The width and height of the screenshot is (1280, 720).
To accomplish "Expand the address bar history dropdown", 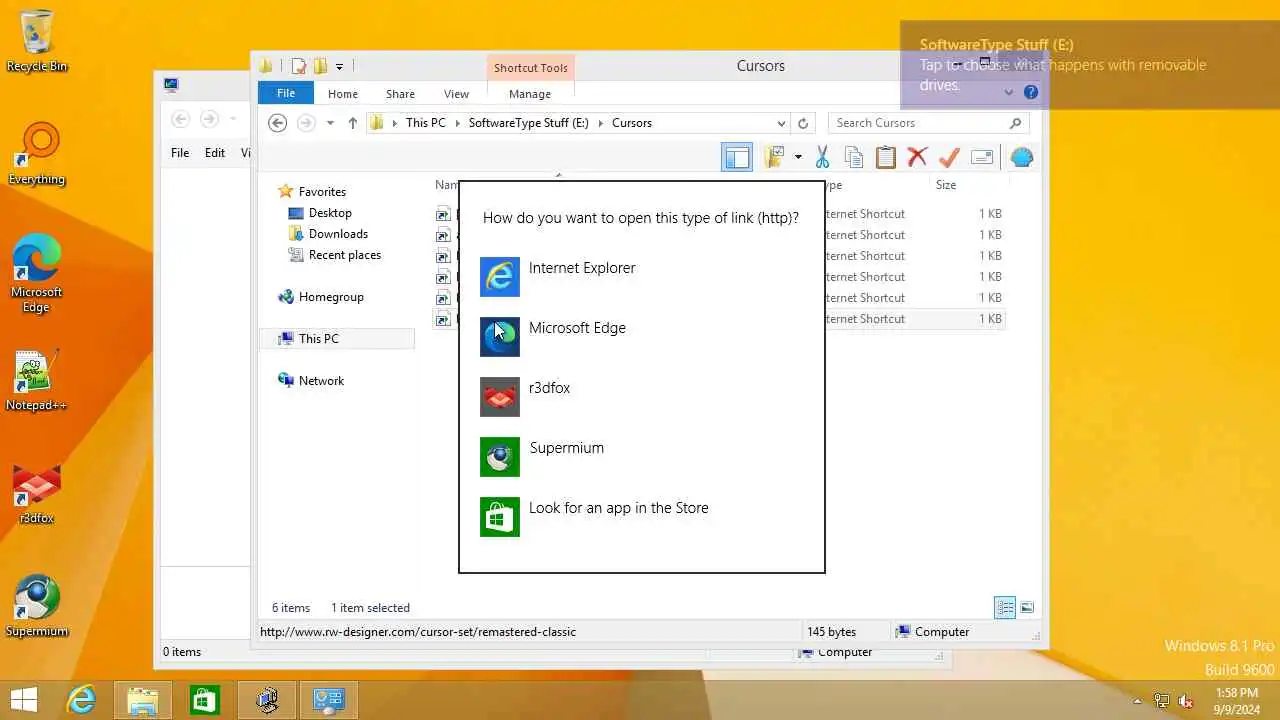I will tap(781, 123).
